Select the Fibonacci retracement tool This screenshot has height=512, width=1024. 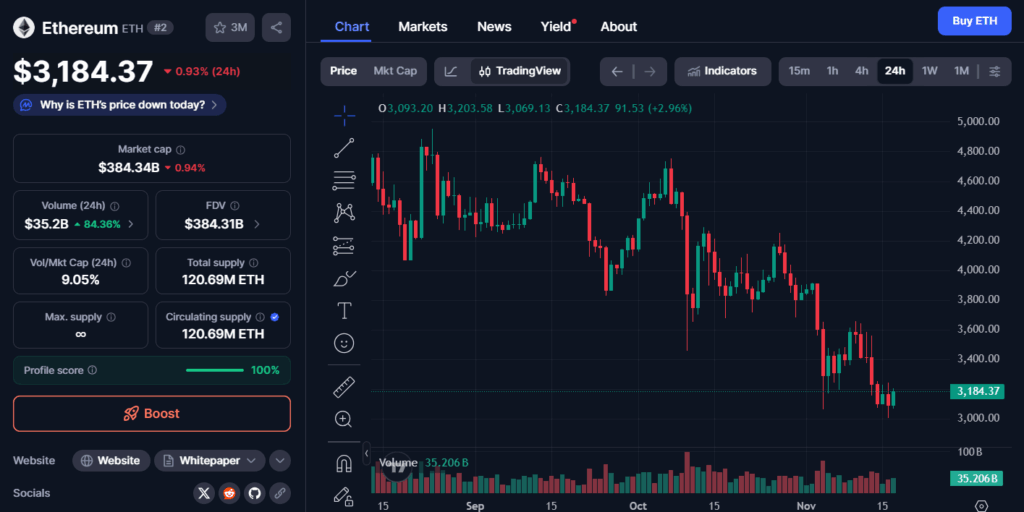coord(344,180)
